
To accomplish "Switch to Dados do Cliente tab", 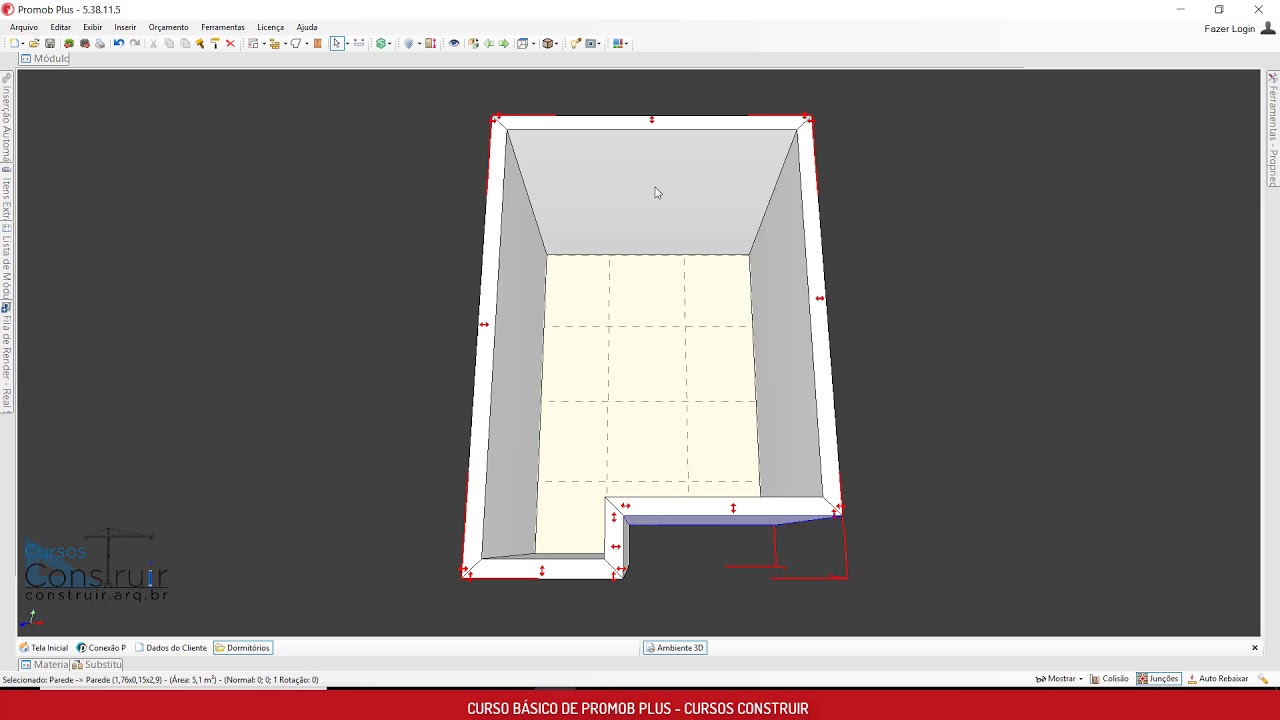I will coord(171,648).
